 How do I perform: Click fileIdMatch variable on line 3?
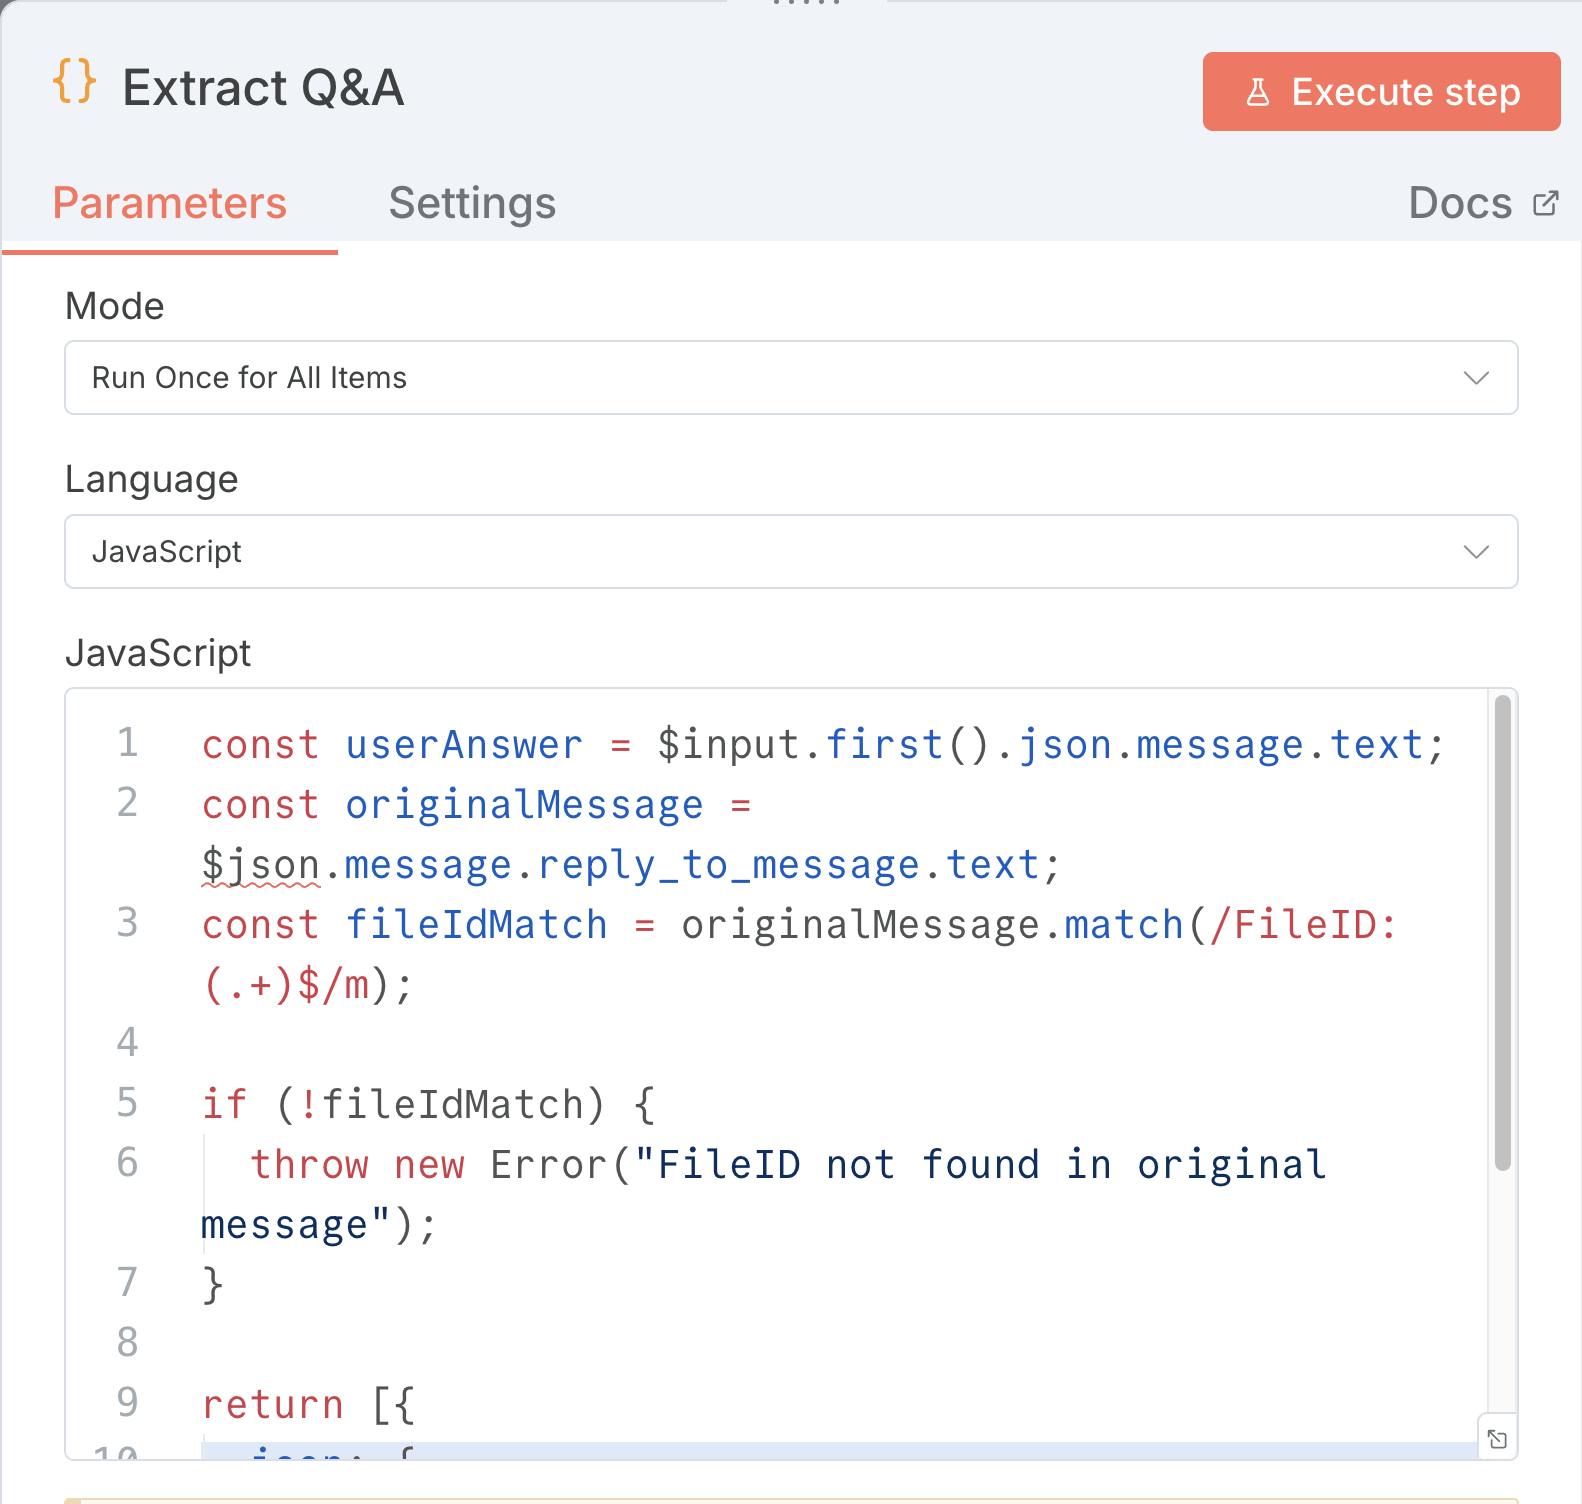click(476, 925)
